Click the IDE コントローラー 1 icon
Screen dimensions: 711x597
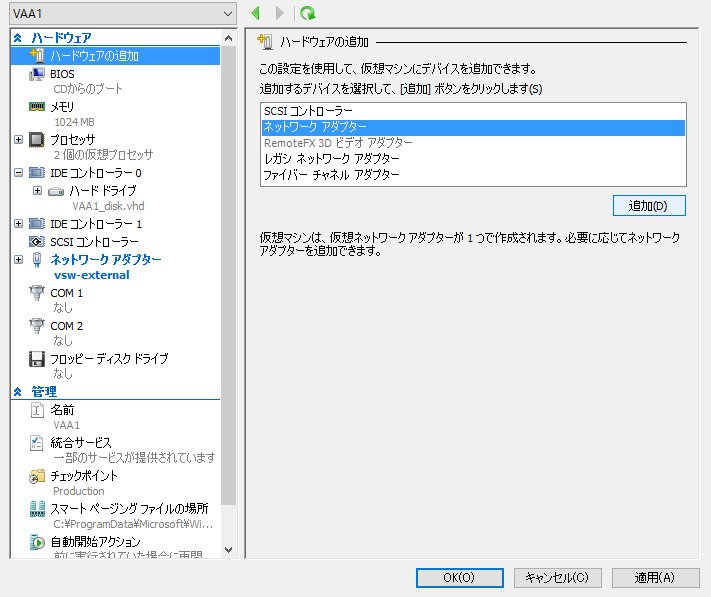point(37,223)
